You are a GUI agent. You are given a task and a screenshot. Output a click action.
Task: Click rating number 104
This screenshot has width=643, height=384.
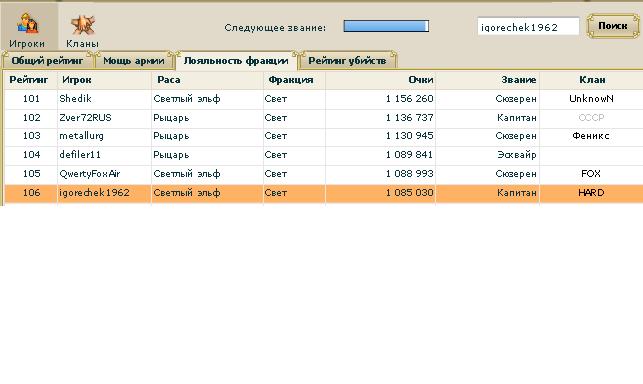tap(31, 155)
